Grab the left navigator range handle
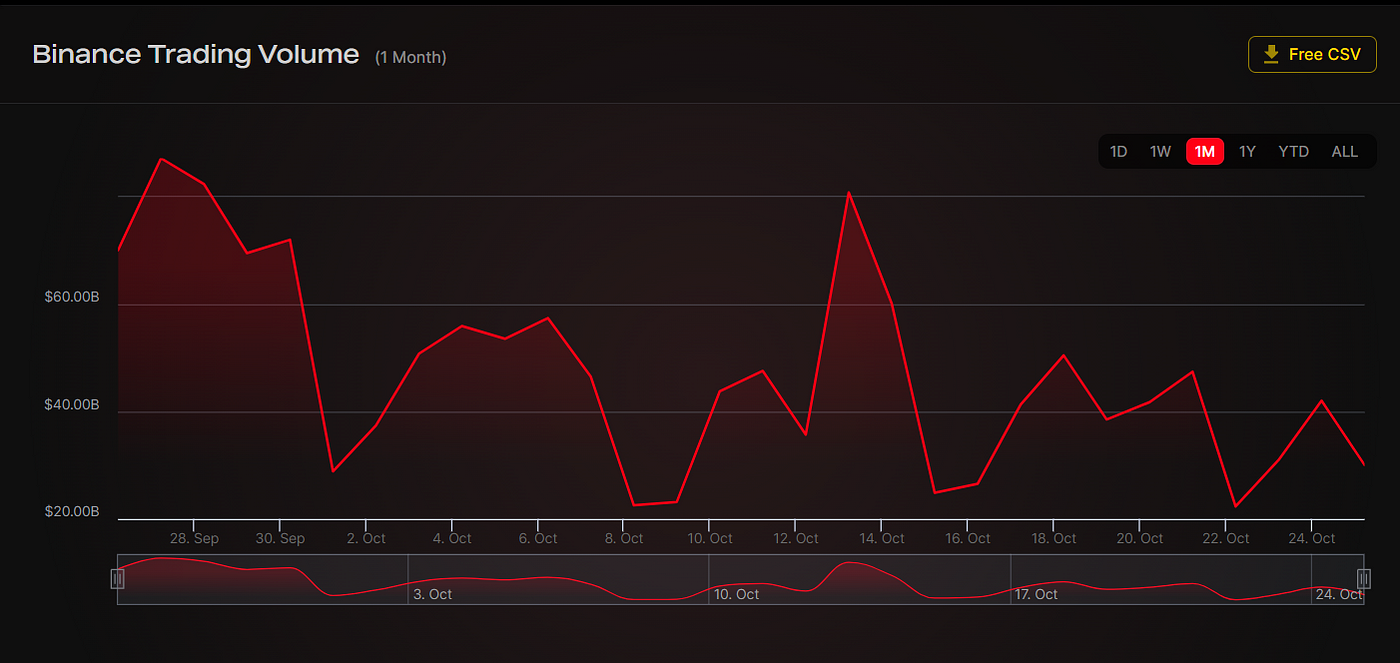The height and width of the screenshot is (663, 1400). tap(117, 578)
